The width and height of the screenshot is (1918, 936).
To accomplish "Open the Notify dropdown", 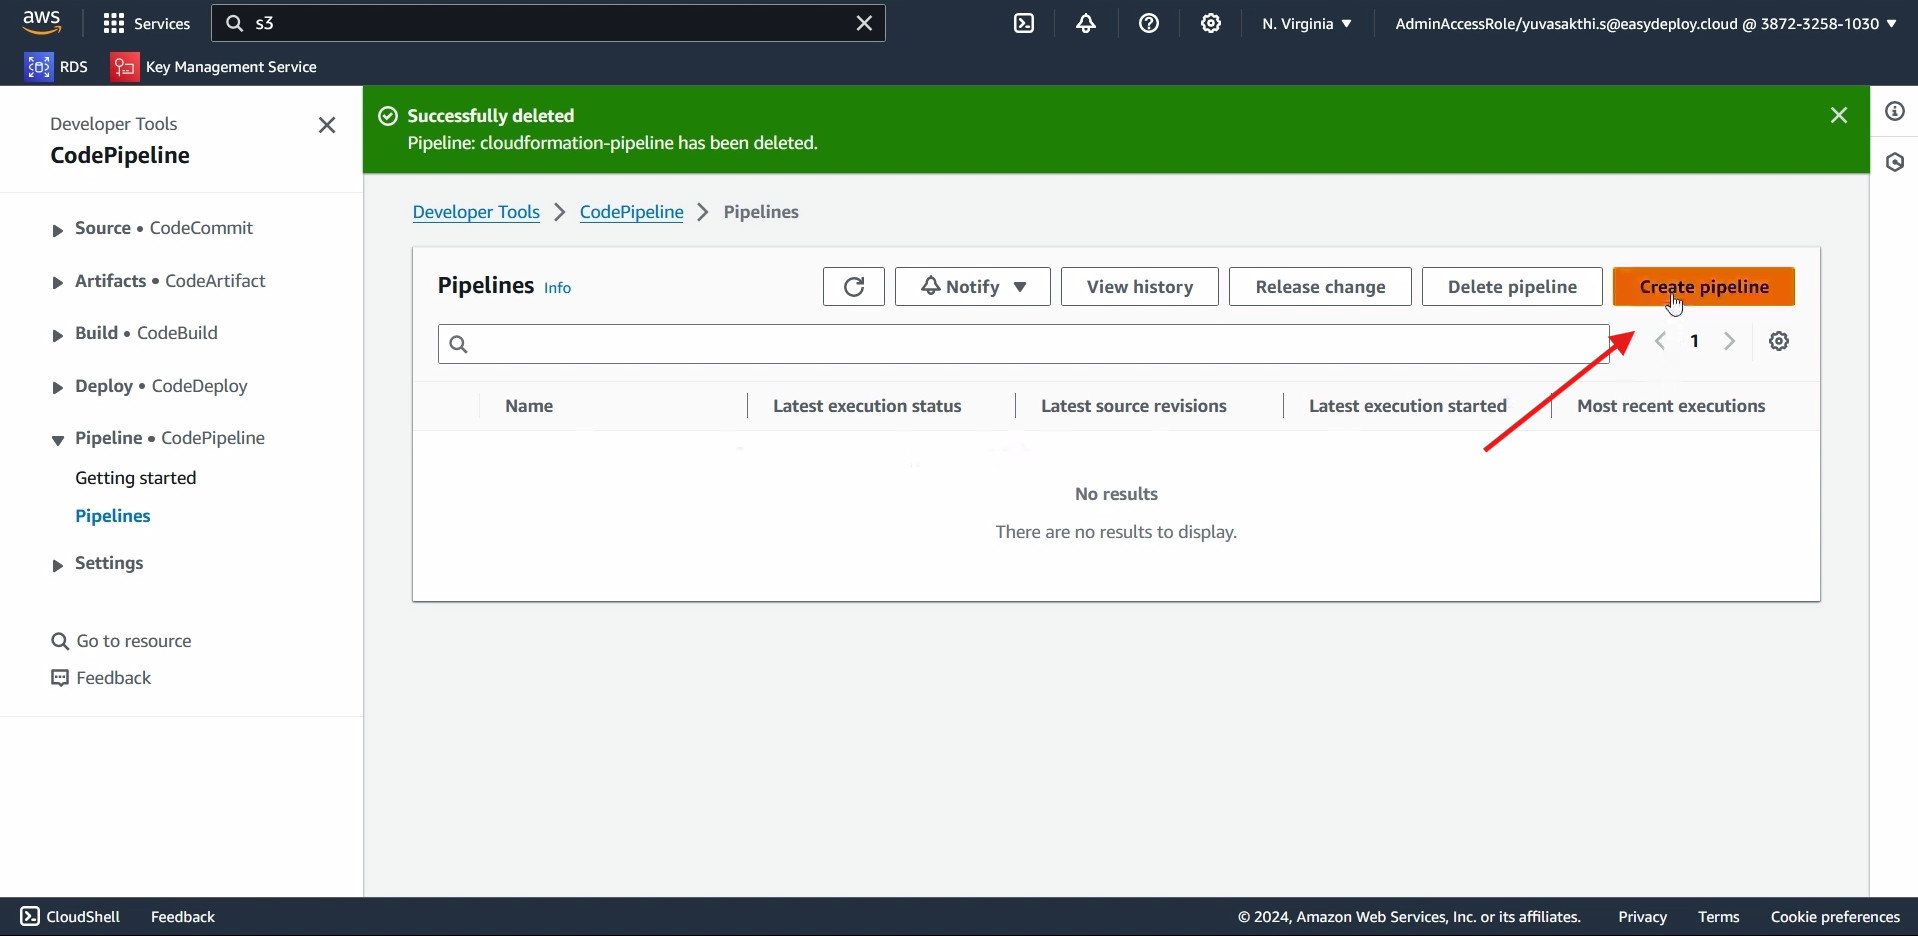I will [973, 287].
